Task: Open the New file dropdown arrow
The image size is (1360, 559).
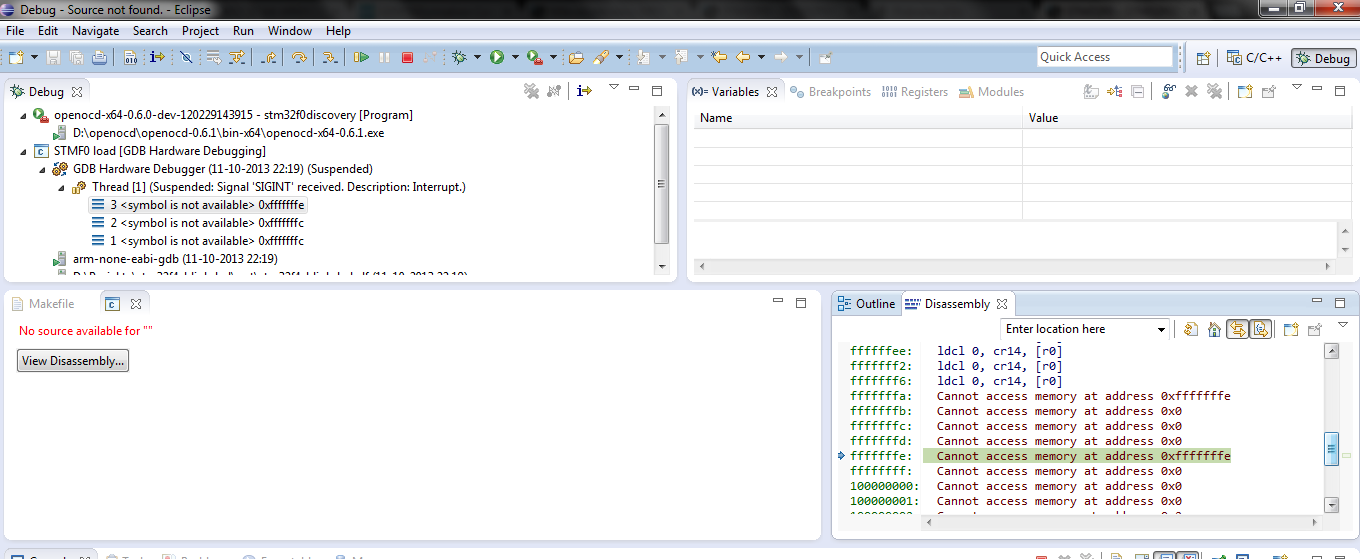Action: click(34, 57)
